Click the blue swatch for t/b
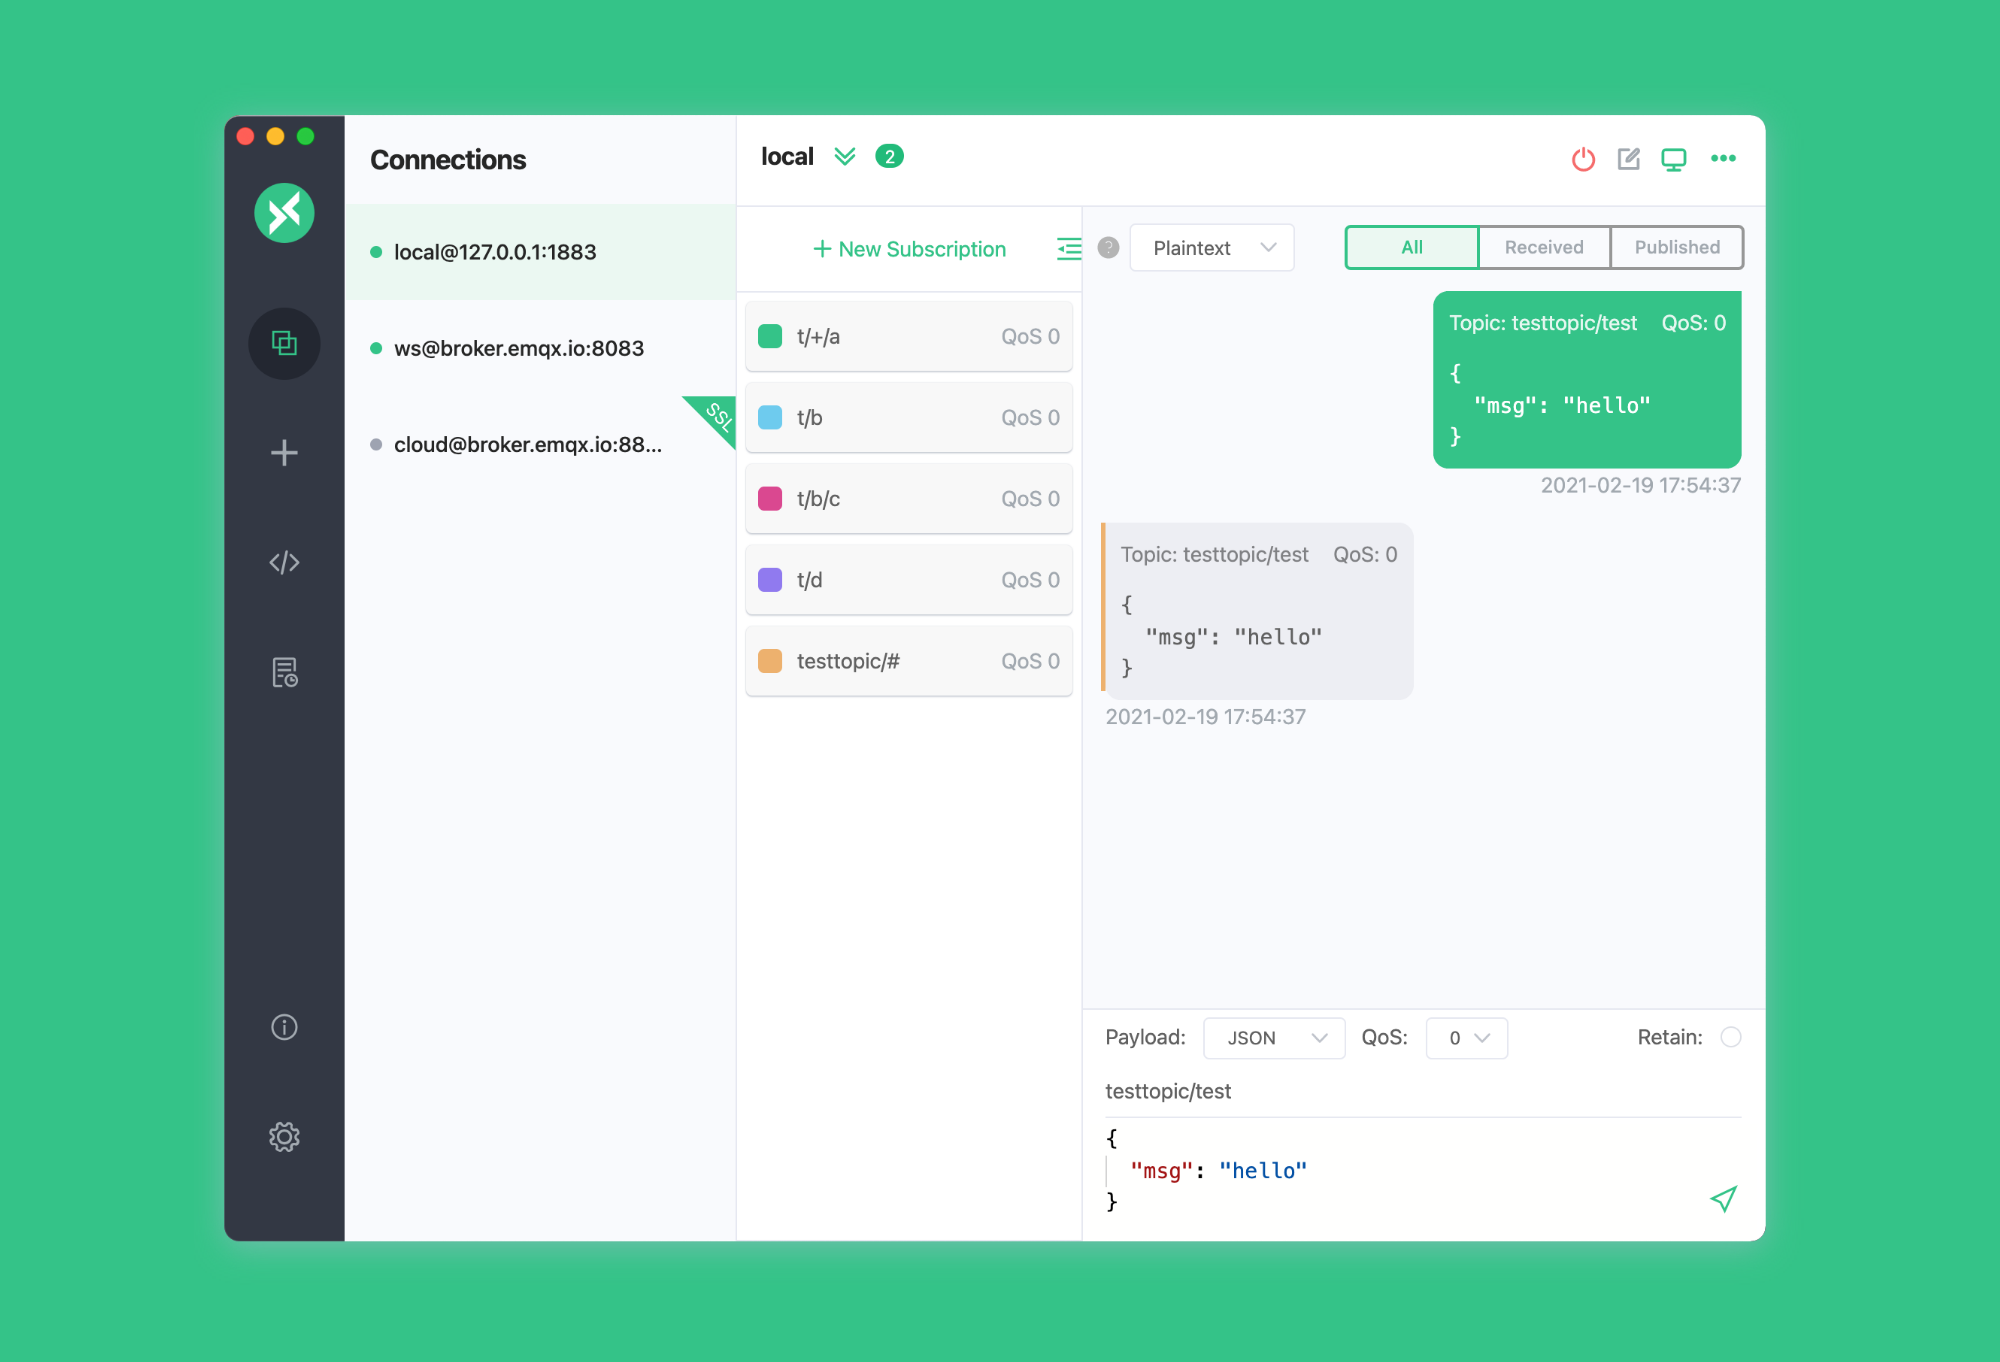The height and width of the screenshot is (1362, 2000). click(x=770, y=417)
